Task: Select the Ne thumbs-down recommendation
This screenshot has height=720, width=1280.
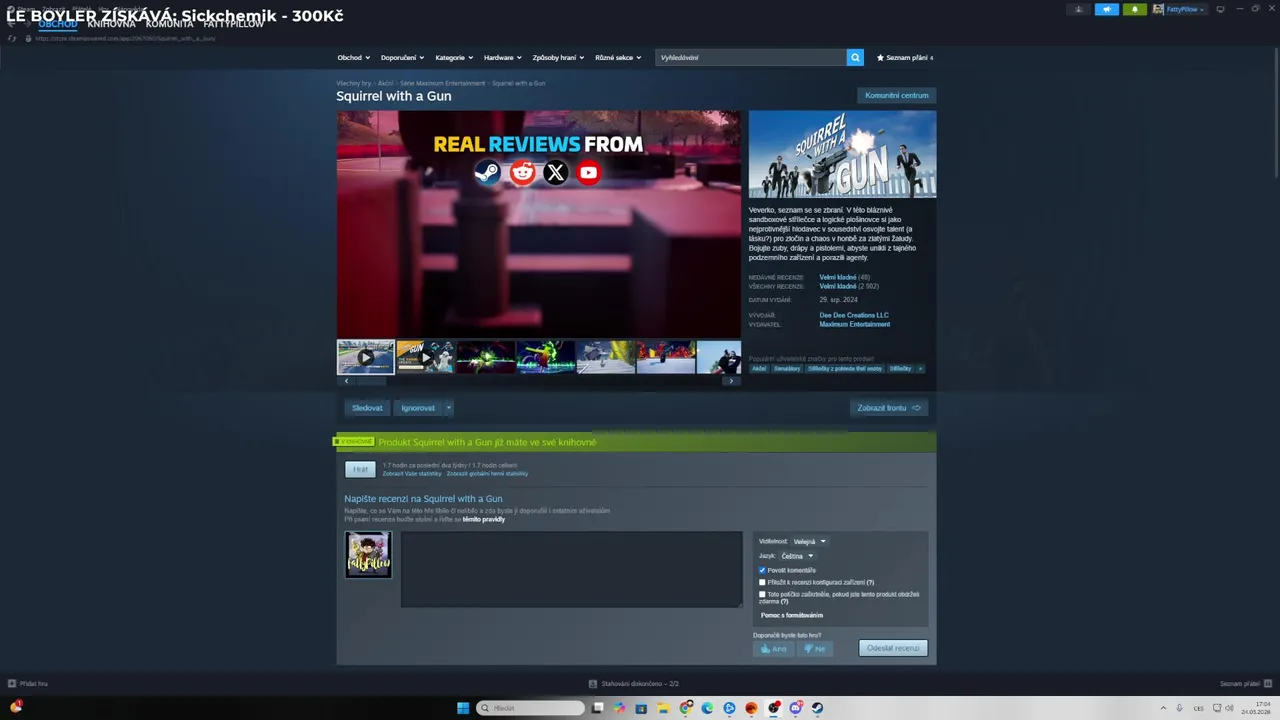Action: click(x=815, y=648)
